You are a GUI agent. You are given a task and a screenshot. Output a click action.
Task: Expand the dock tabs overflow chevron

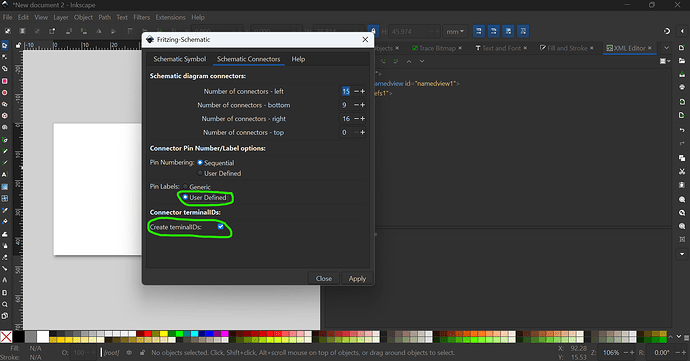click(666, 48)
